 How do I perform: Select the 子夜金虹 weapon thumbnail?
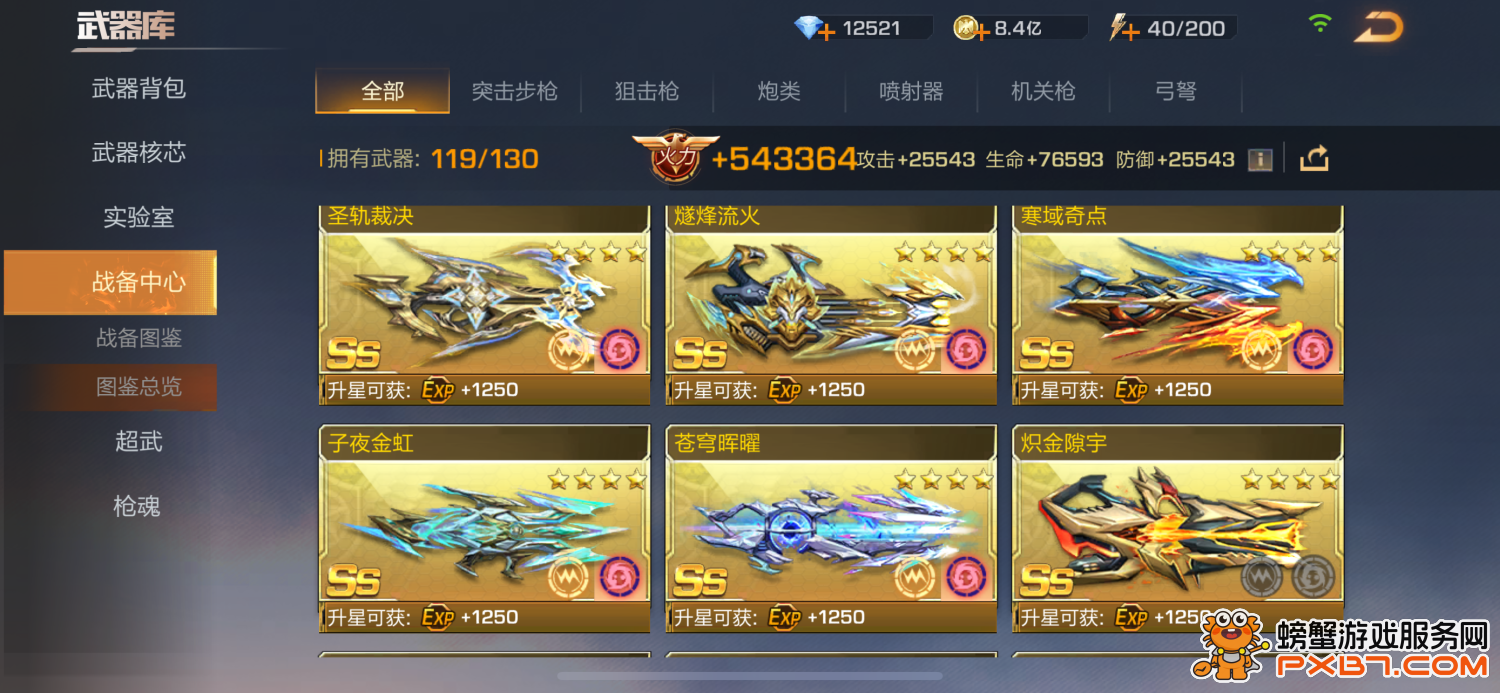pyautogui.click(x=484, y=528)
